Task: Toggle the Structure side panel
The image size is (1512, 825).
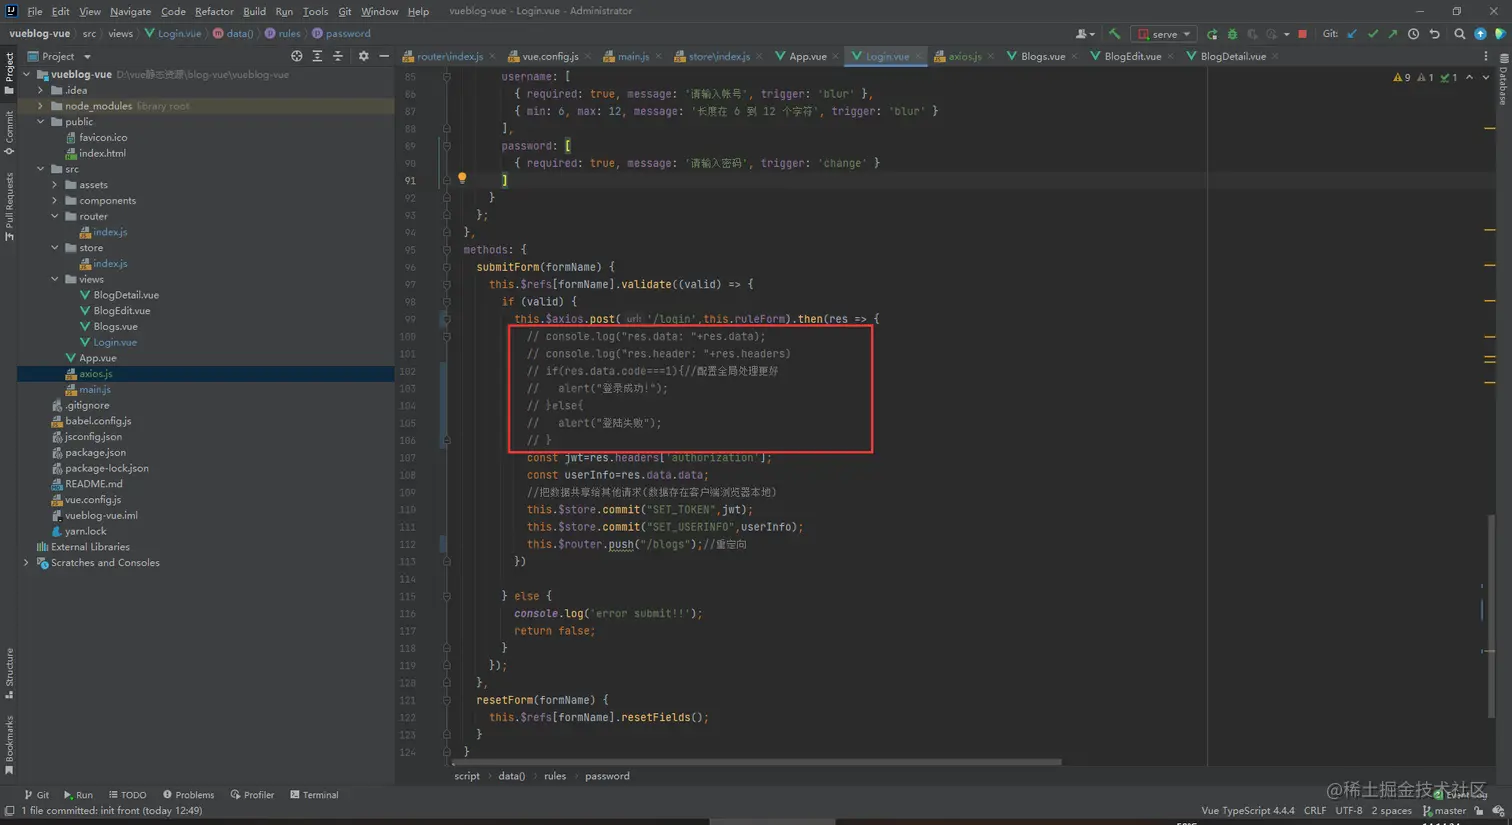Action: [x=9, y=671]
